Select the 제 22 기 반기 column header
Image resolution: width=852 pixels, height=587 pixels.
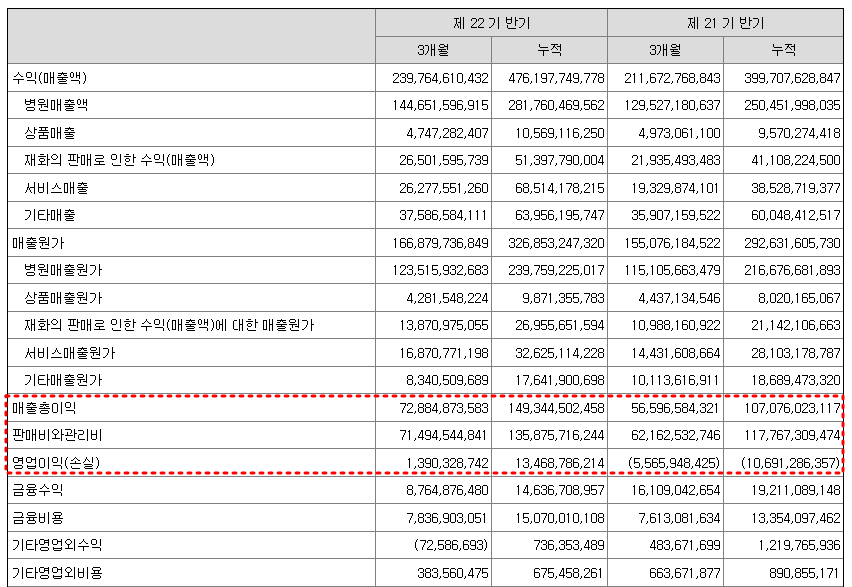[490, 19]
